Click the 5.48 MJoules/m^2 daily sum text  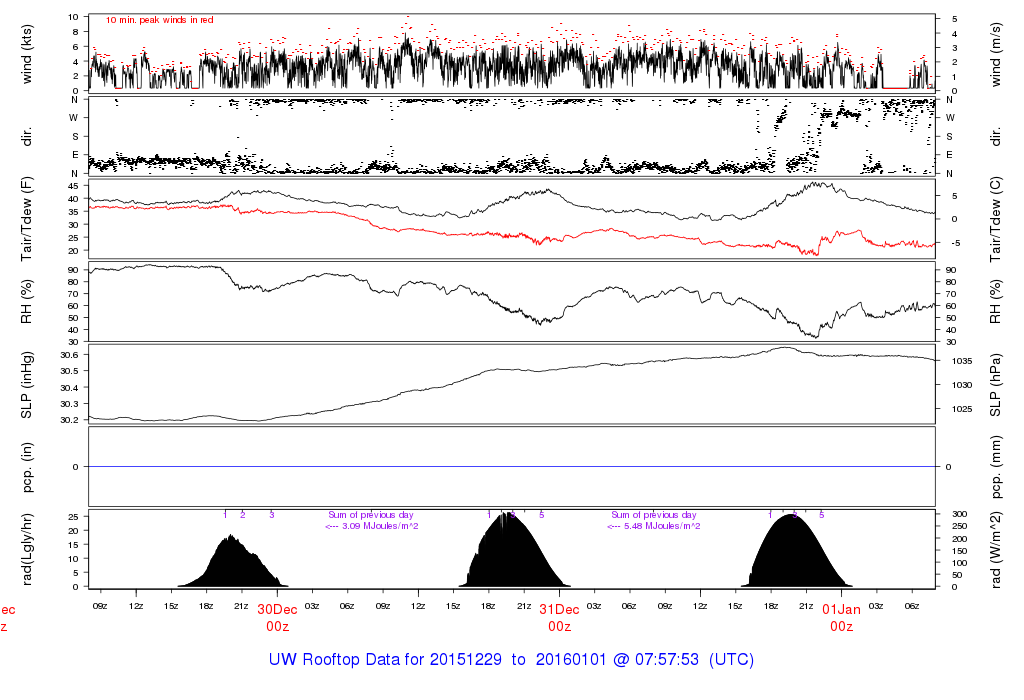pos(654,526)
